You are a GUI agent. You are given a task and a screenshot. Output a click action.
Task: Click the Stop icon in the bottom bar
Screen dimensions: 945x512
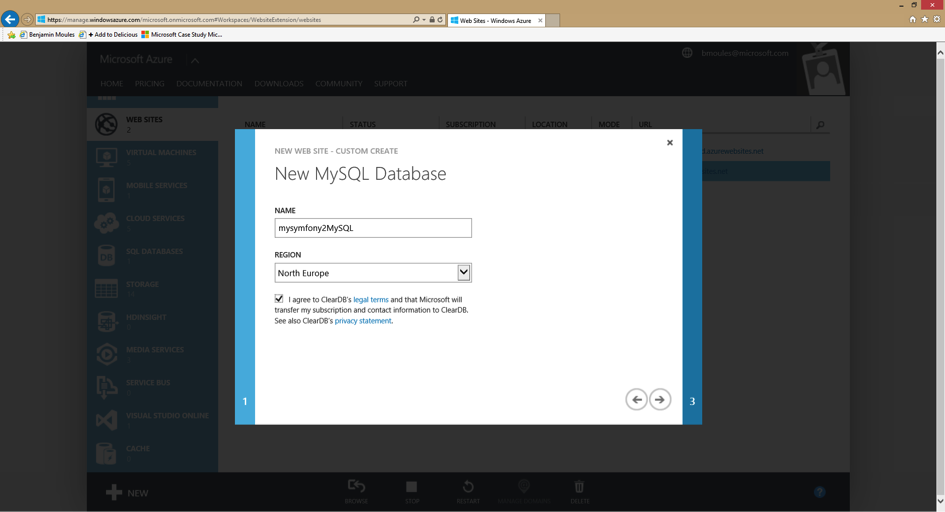click(412, 486)
